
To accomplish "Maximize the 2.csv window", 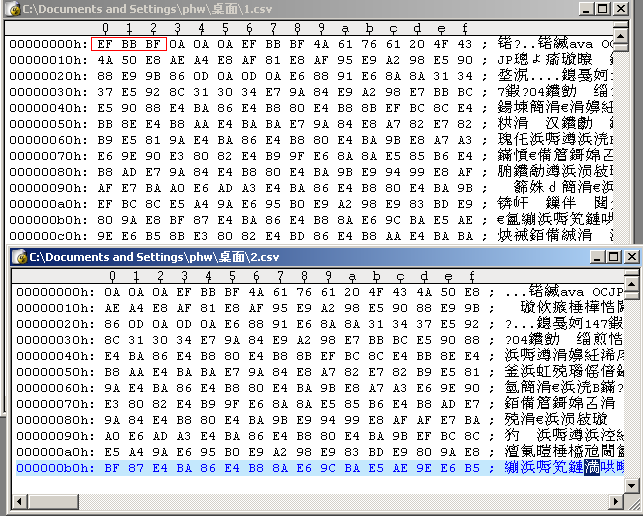I will (613, 257).
